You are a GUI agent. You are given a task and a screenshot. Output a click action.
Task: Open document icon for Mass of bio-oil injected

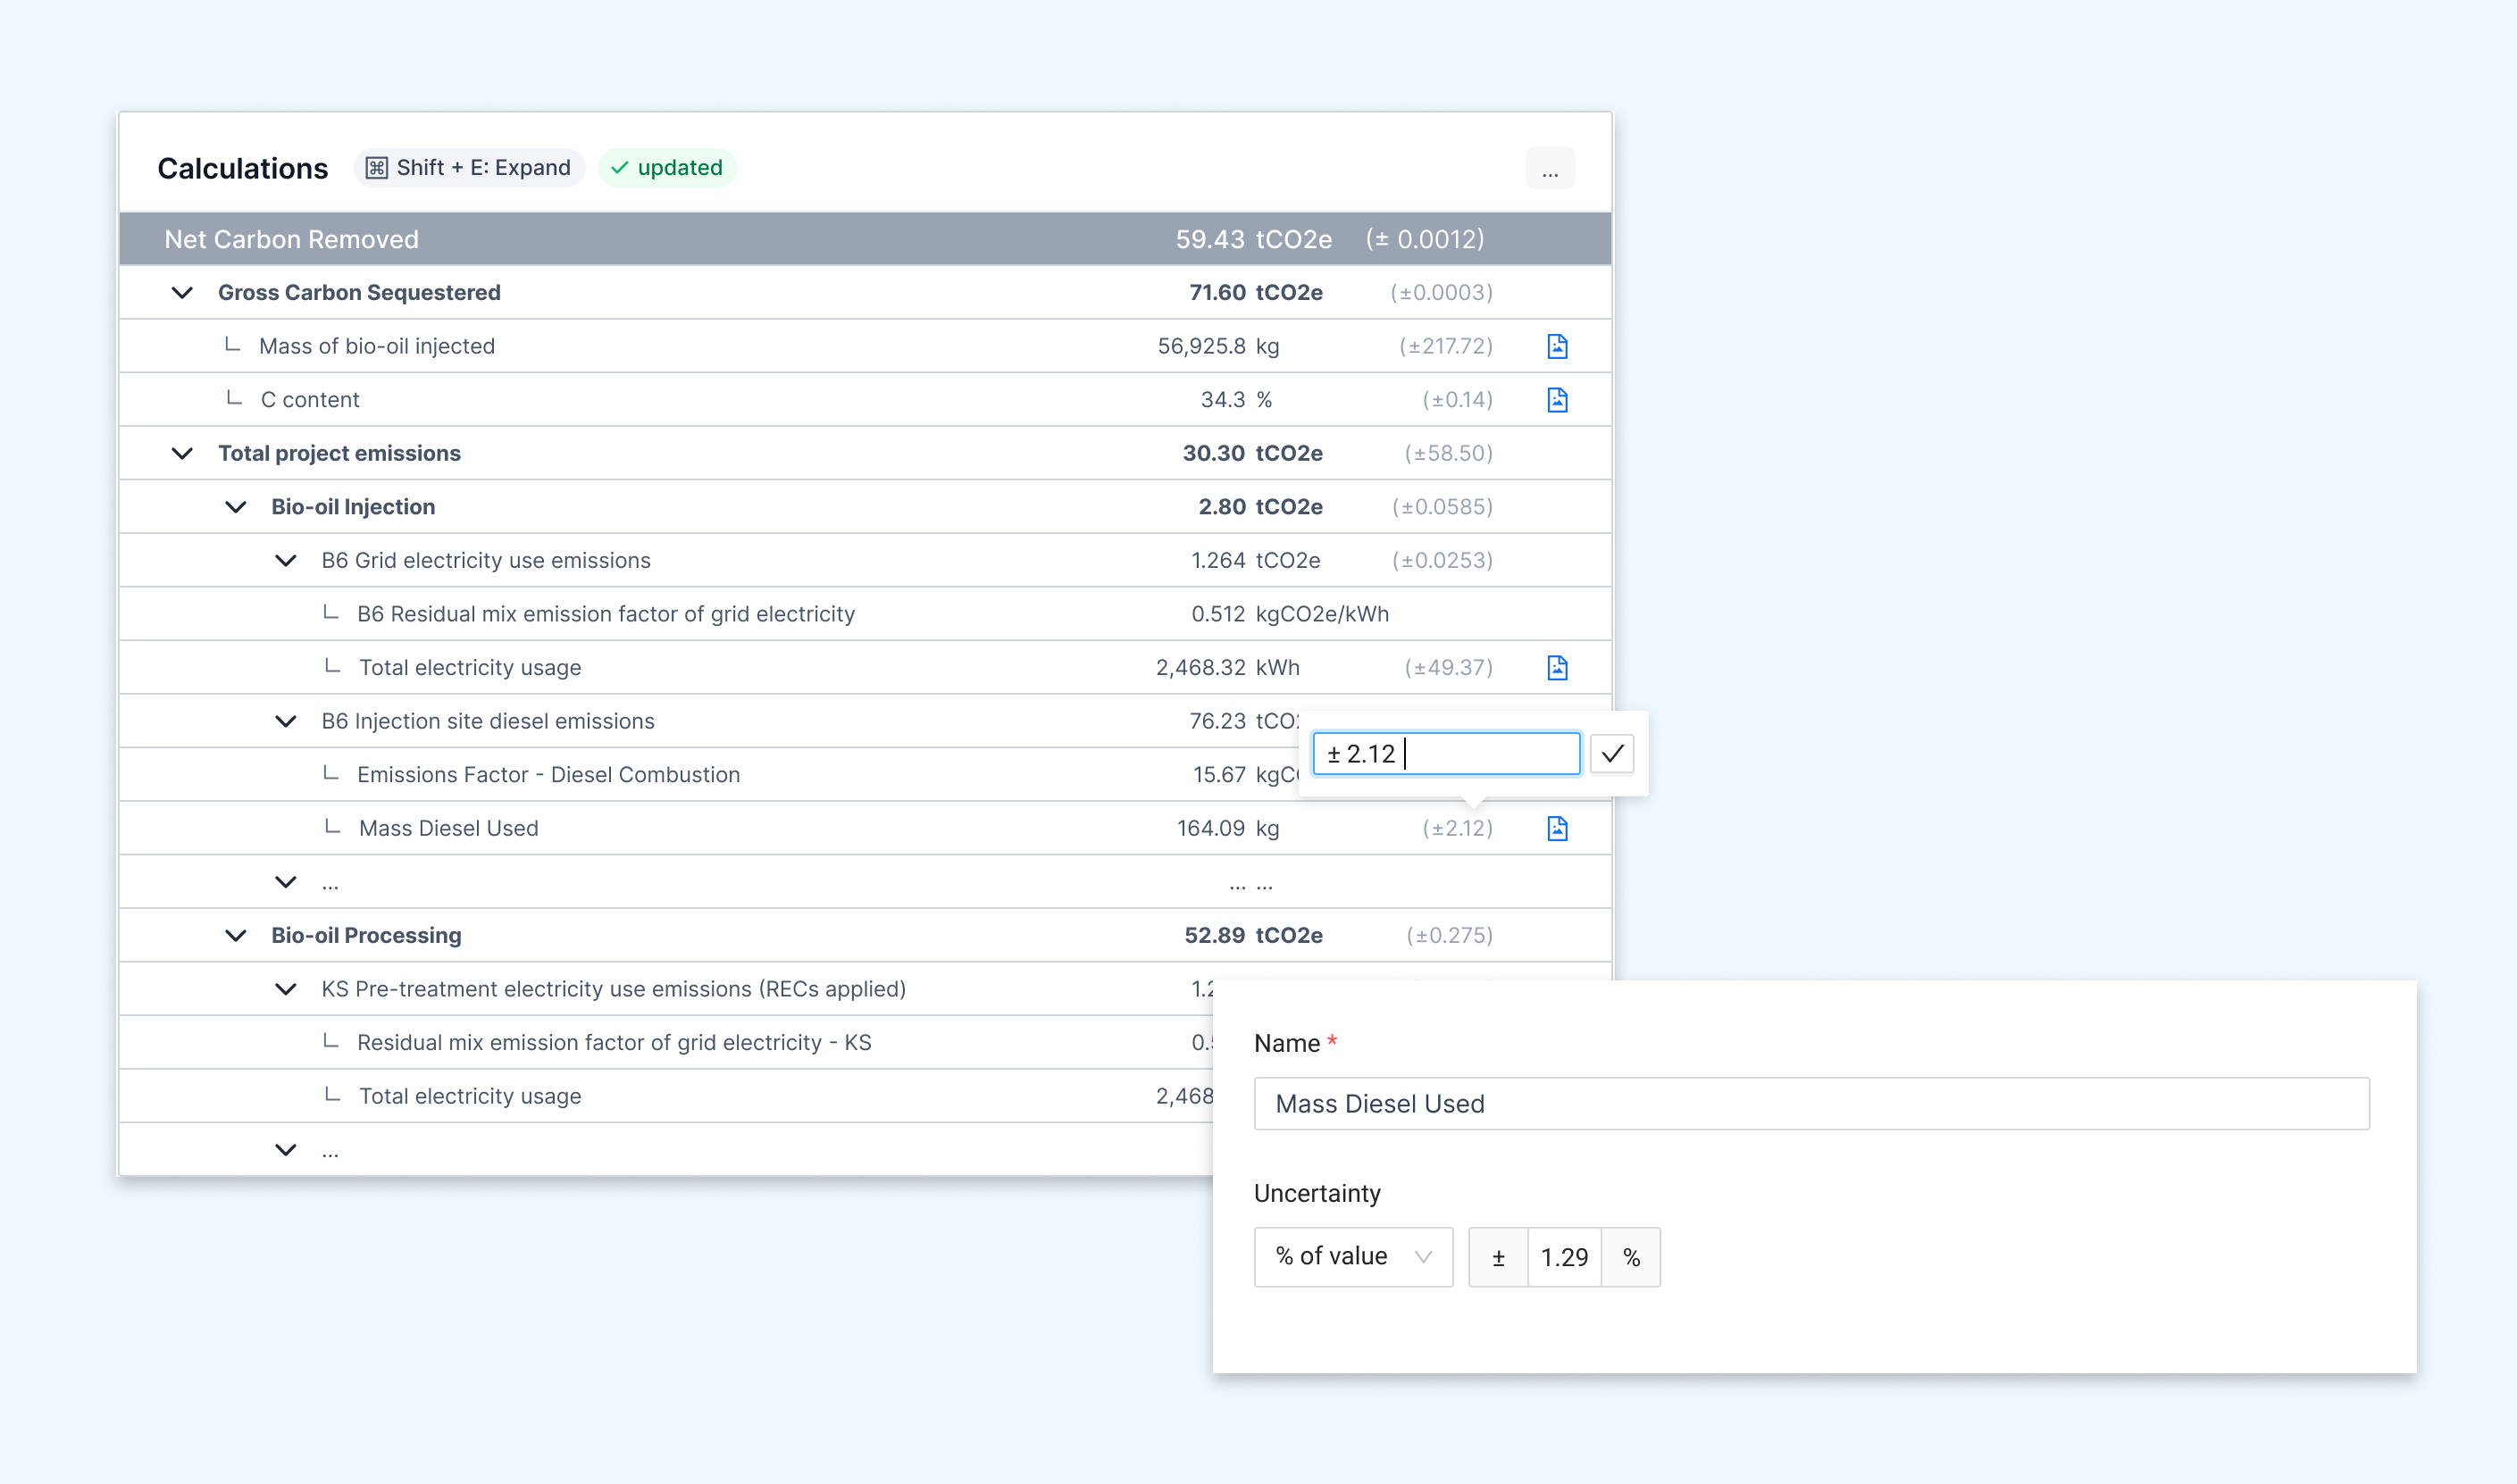(x=1556, y=346)
